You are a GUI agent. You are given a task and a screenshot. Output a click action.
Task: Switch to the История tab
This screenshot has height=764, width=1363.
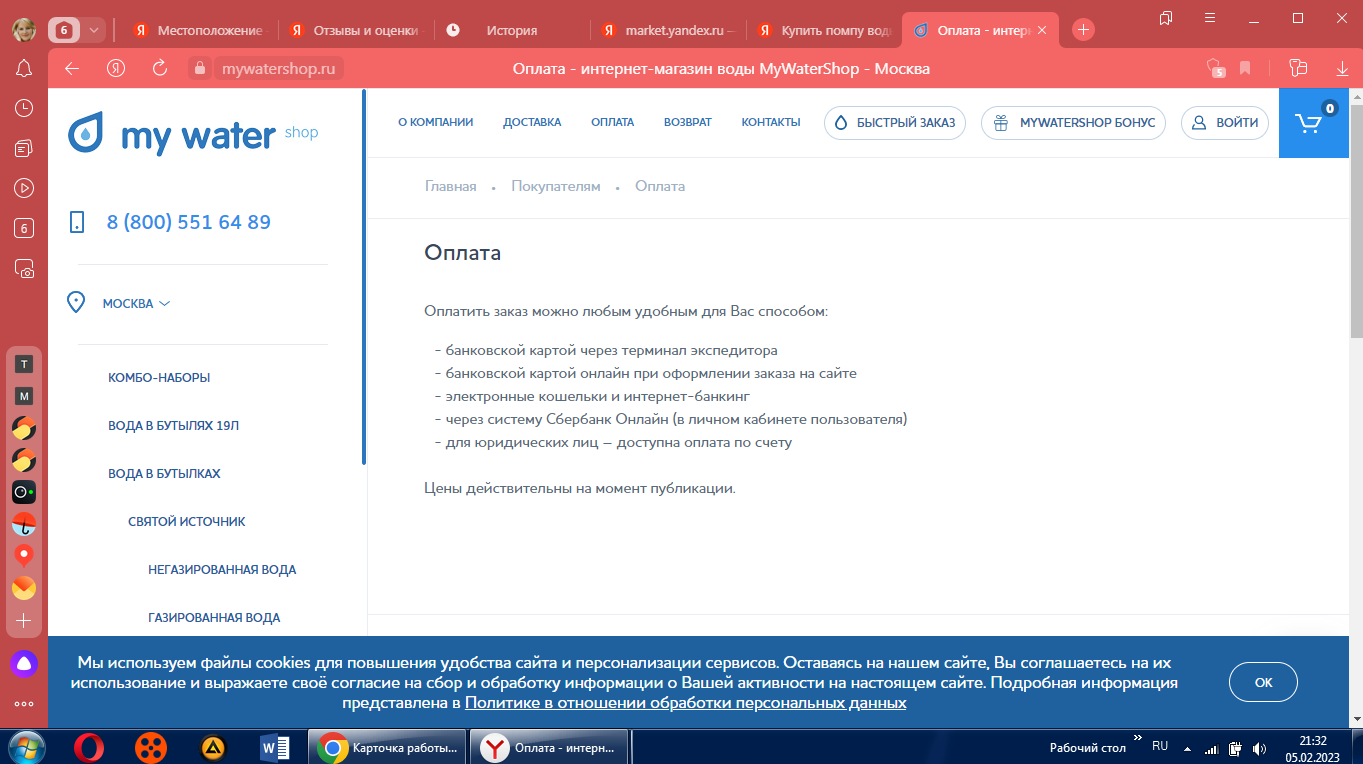point(511,30)
